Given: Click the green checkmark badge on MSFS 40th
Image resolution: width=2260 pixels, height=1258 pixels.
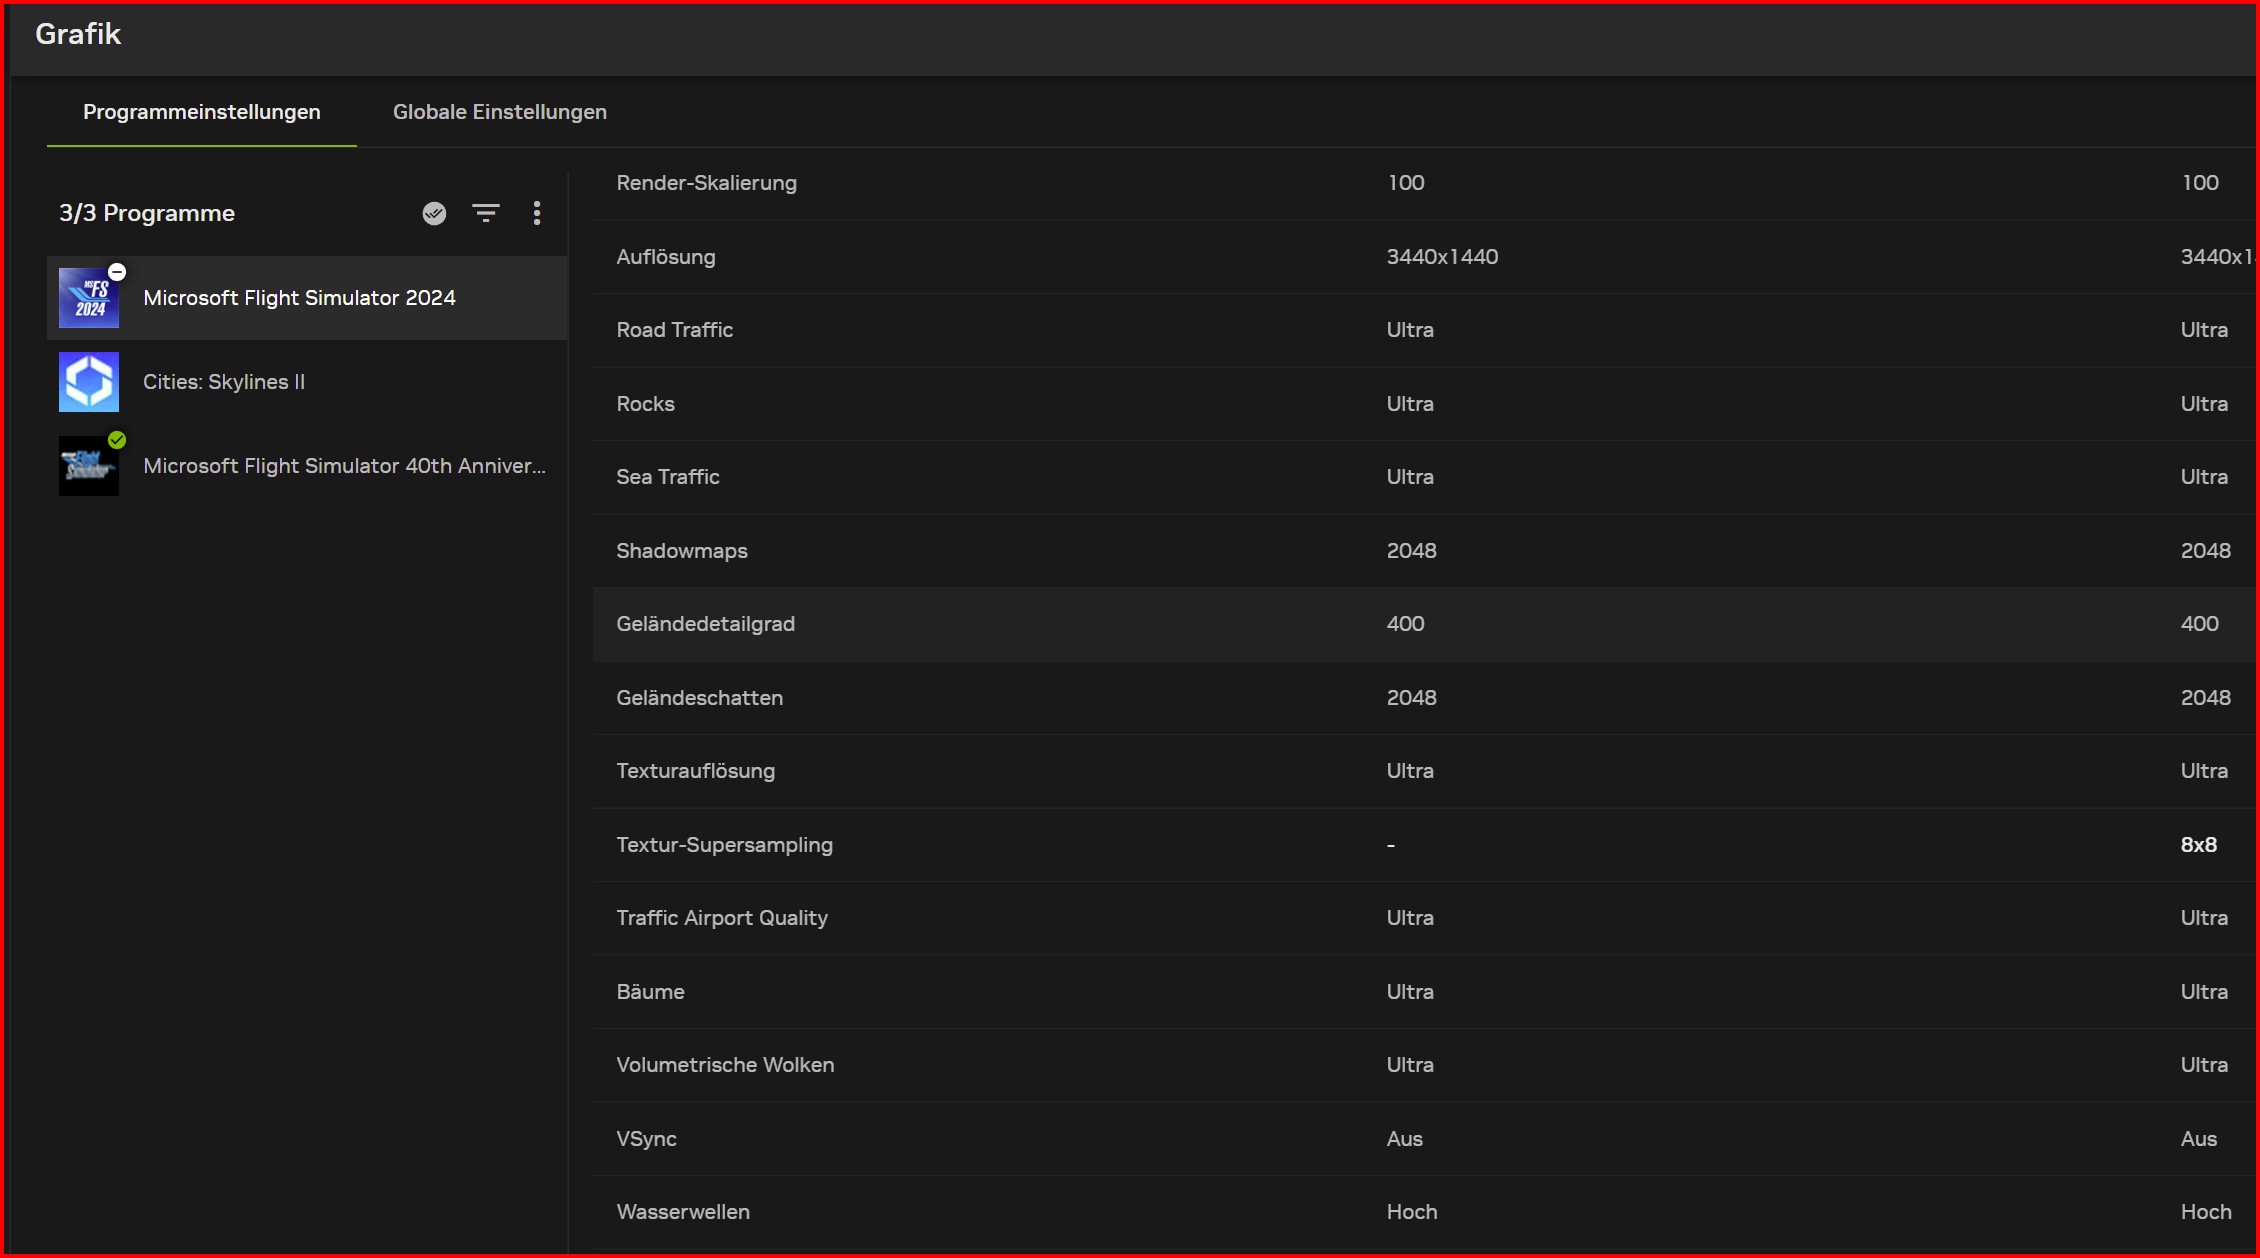Looking at the screenshot, I should coord(117,440).
